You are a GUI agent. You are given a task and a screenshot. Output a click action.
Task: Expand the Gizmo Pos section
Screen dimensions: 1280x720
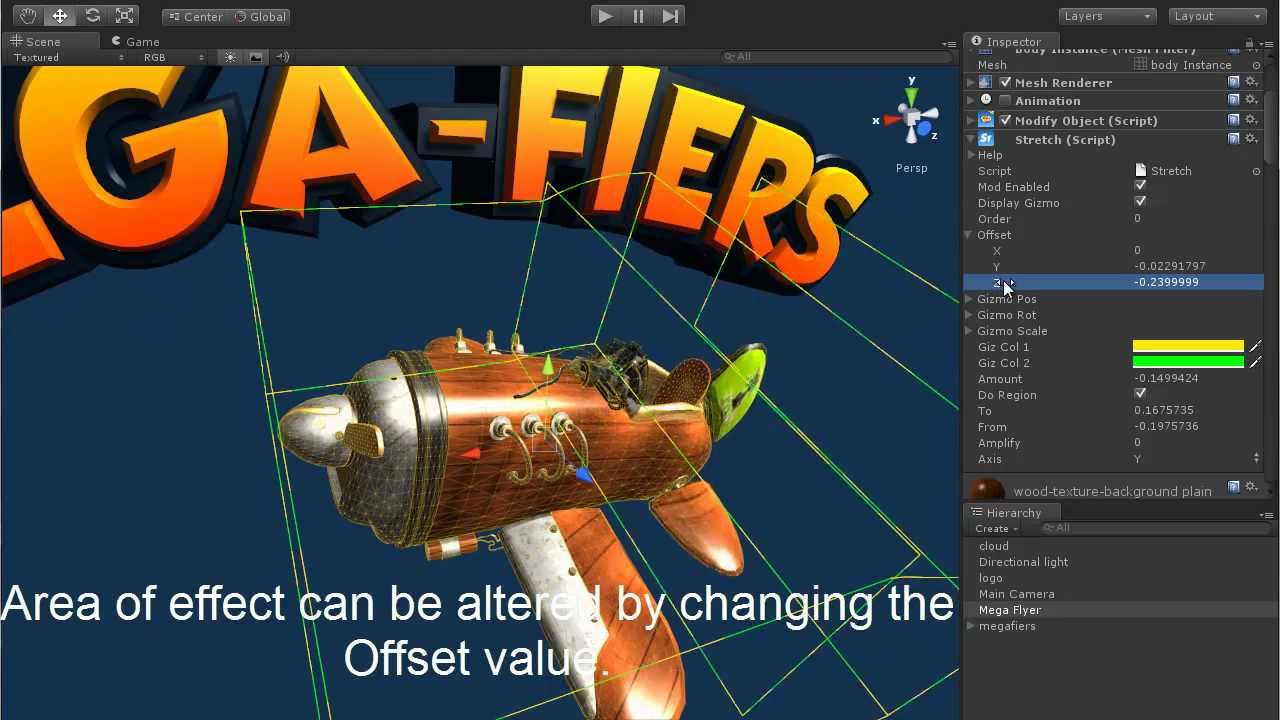point(968,299)
